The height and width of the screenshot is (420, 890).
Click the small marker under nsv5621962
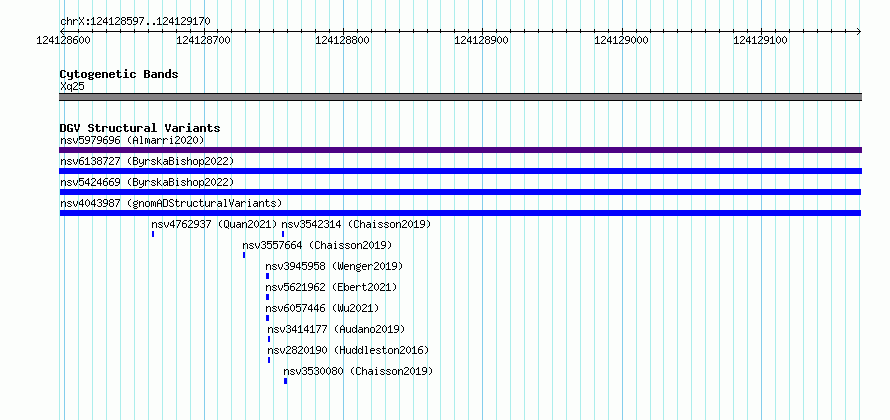(x=267, y=297)
